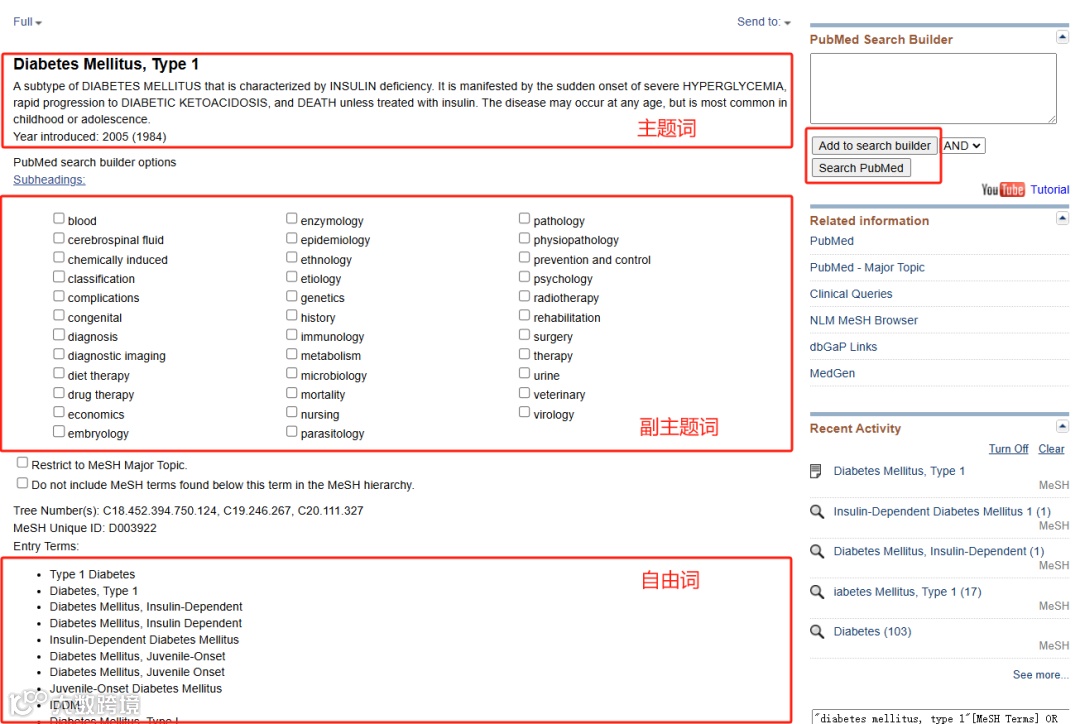
Task: Click the magnifier icon beside Diabetes (103)
Action: 817,632
